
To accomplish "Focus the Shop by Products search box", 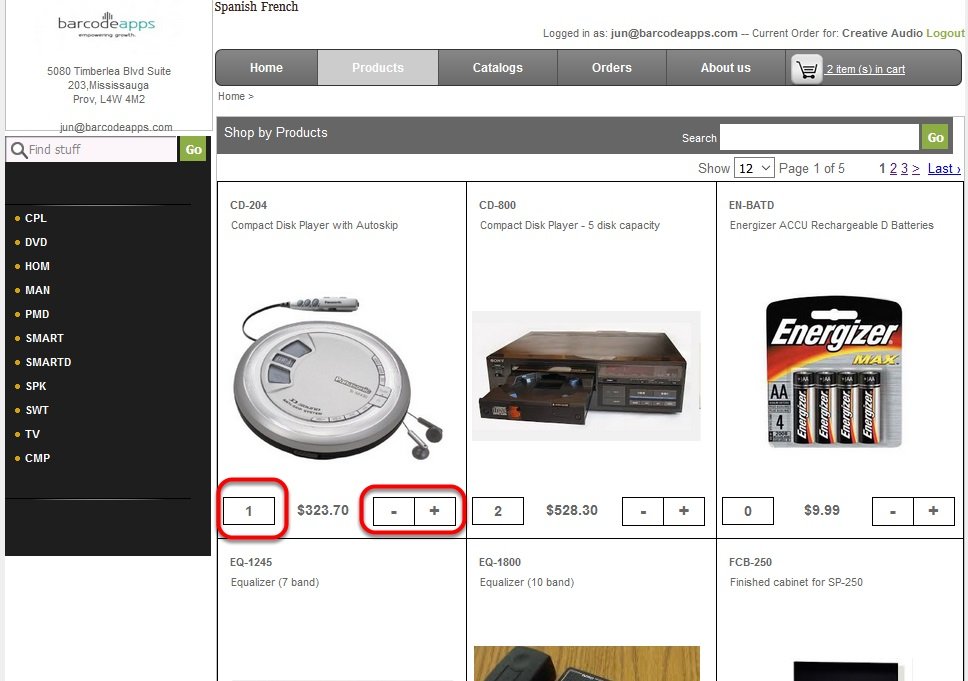I will coord(819,137).
